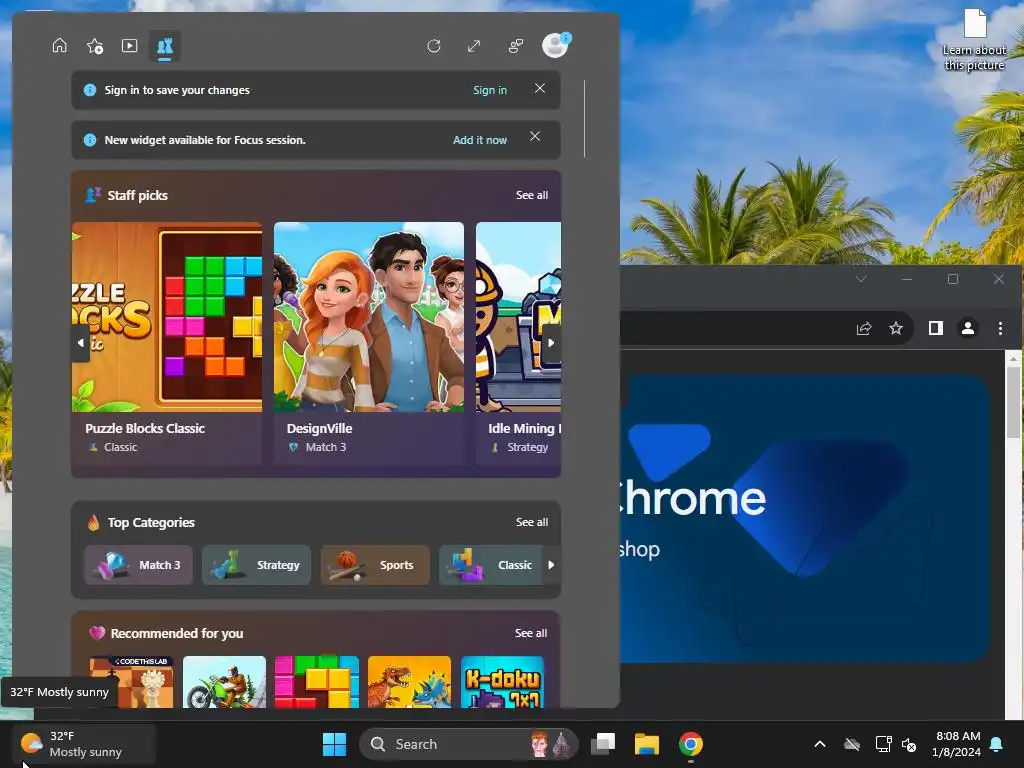Open notifications bell icon
Screen dimensions: 1024x768
point(997,744)
